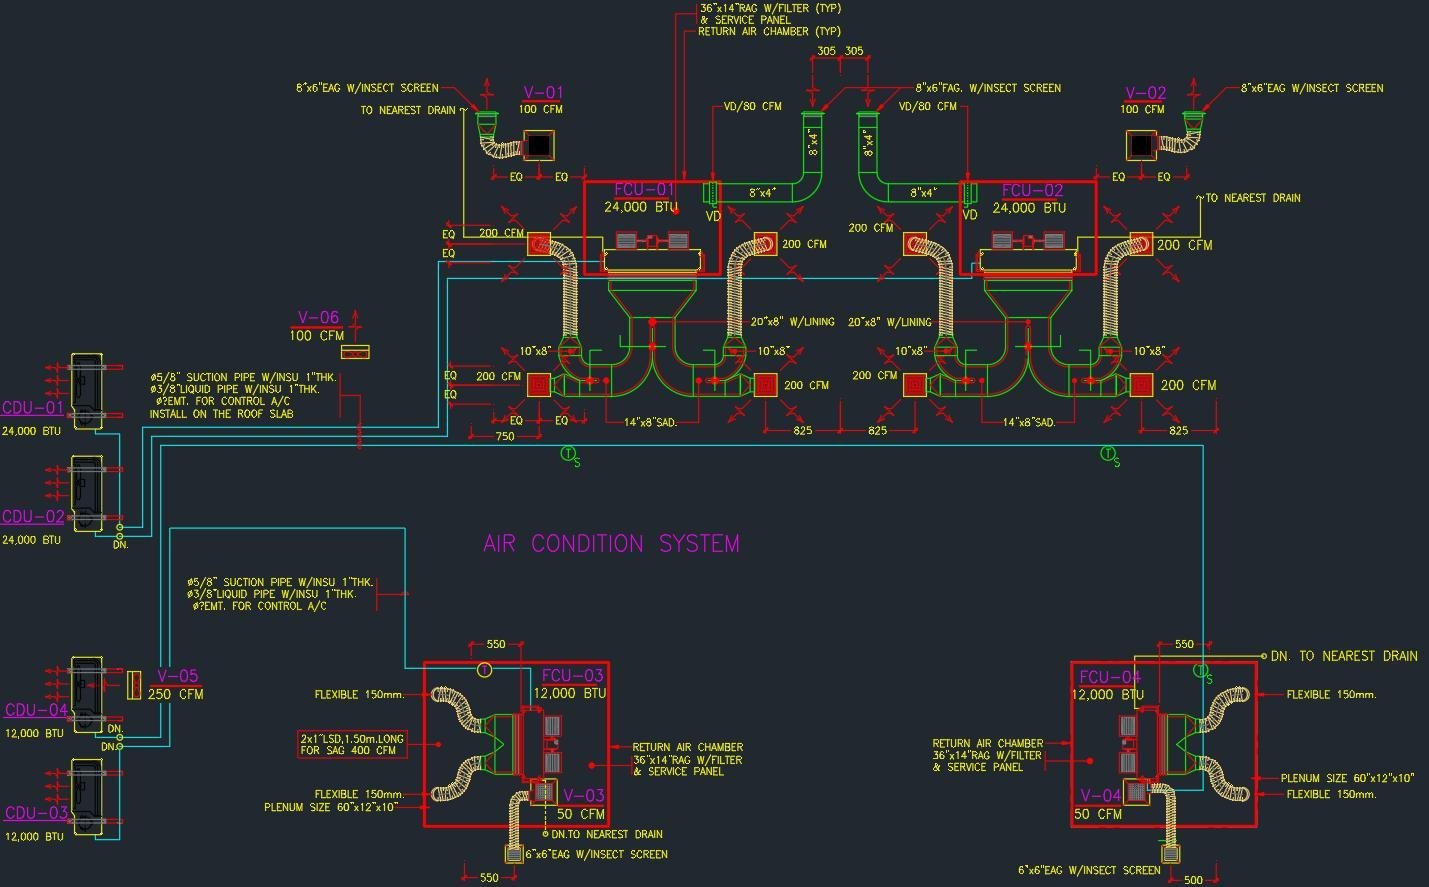Select the CDU-03 condensing unit symbol
This screenshot has width=1429, height=887.
click(x=86, y=799)
